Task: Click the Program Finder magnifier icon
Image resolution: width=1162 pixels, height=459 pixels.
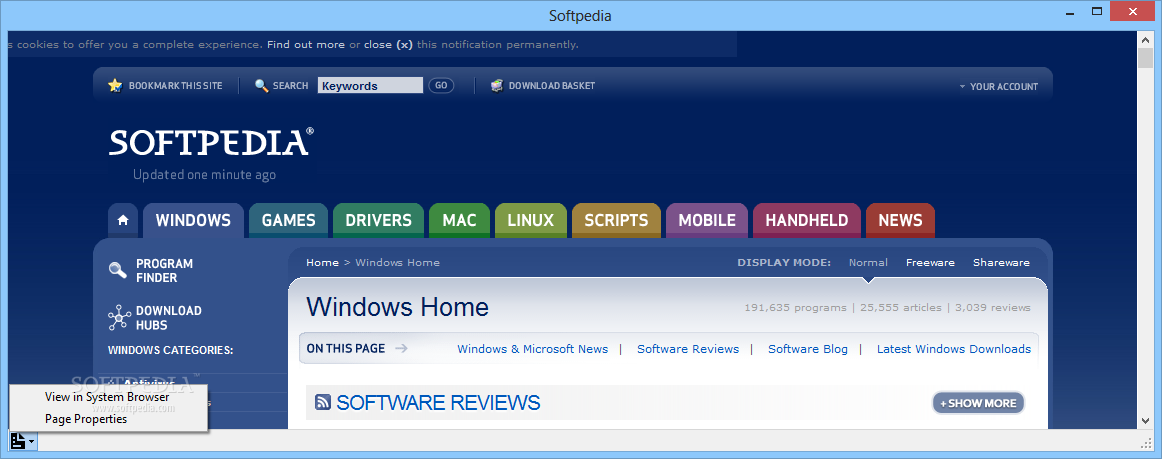Action: coord(118,271)
